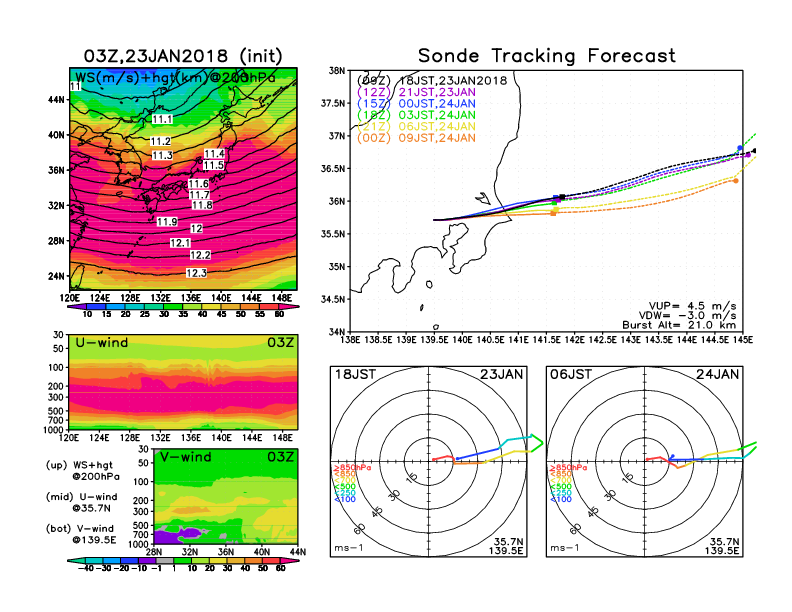This screenshot has width=792, height=612.
Task: Click the purple swatch in the bottom U/V colorbar
Action: tap(147, 561)
